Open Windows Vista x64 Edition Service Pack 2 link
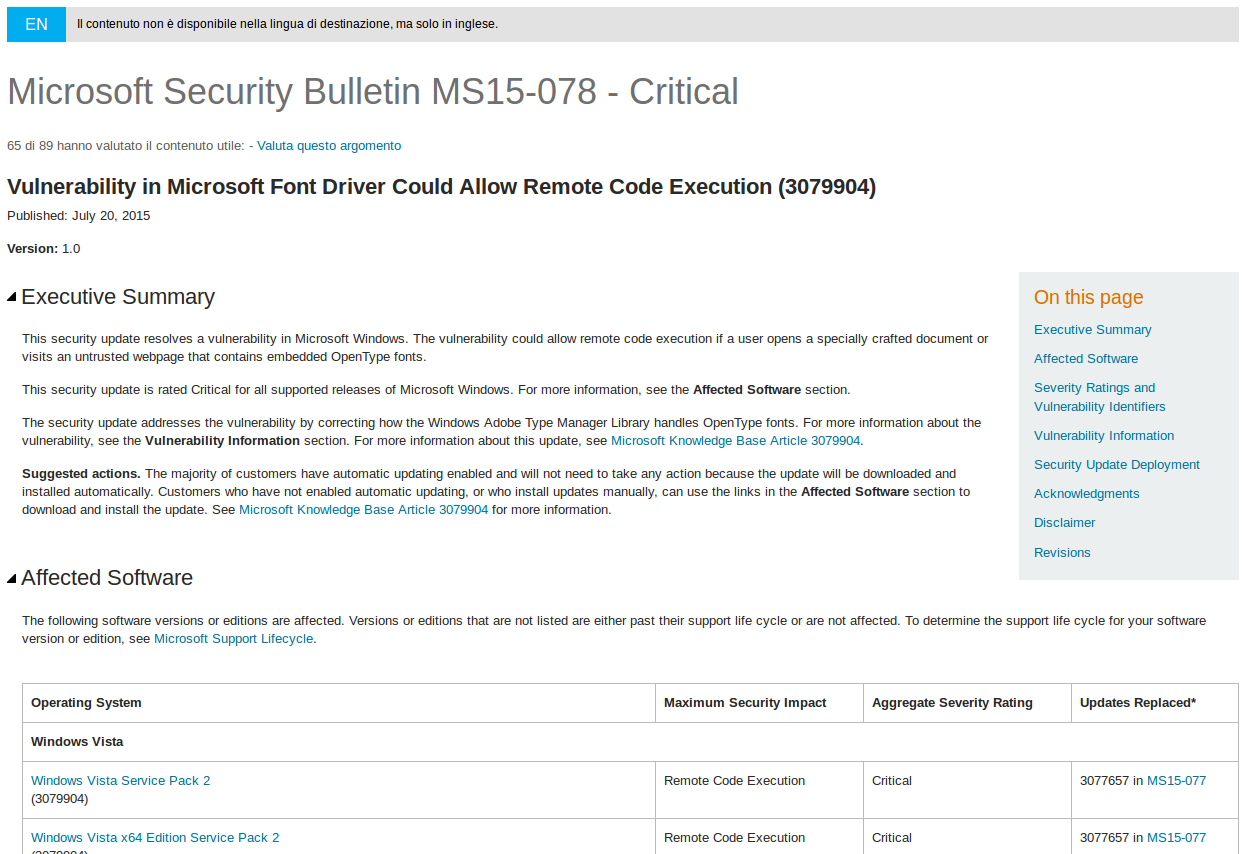This screenshot has height=854, width=1246. coord(155,838)
